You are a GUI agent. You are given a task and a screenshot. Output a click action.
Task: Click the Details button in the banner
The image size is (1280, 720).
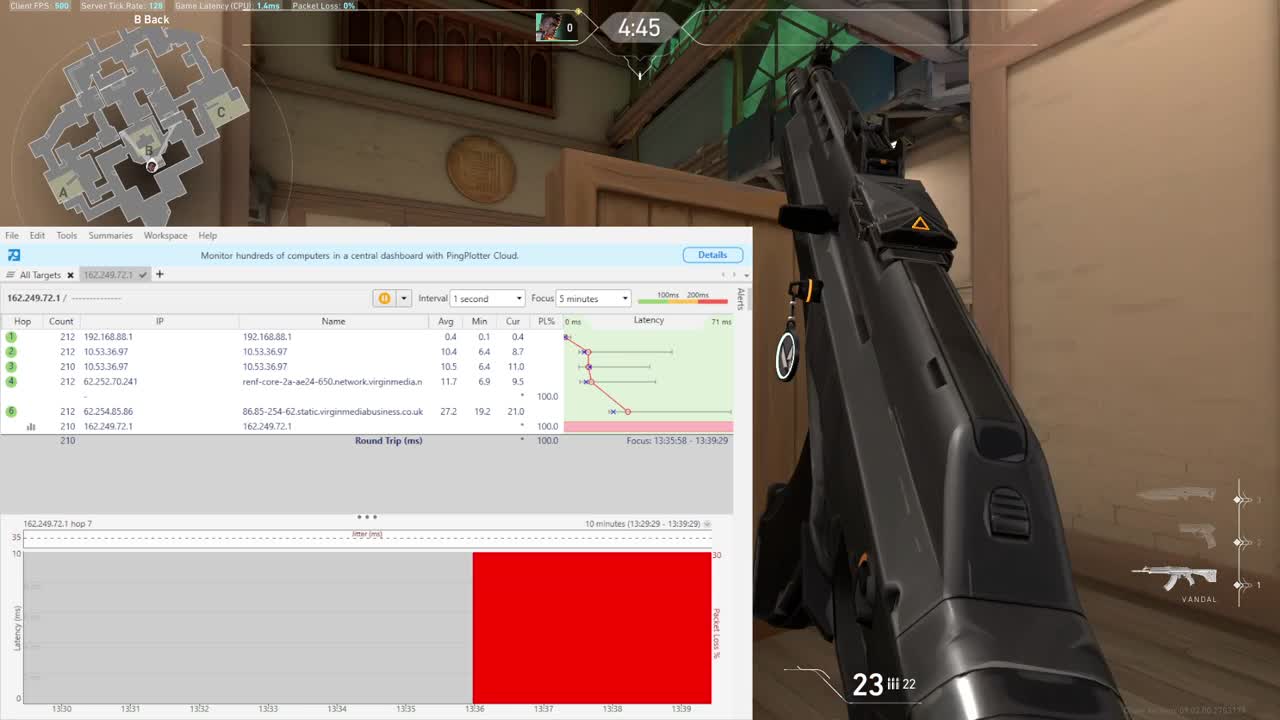coord(712,255)
